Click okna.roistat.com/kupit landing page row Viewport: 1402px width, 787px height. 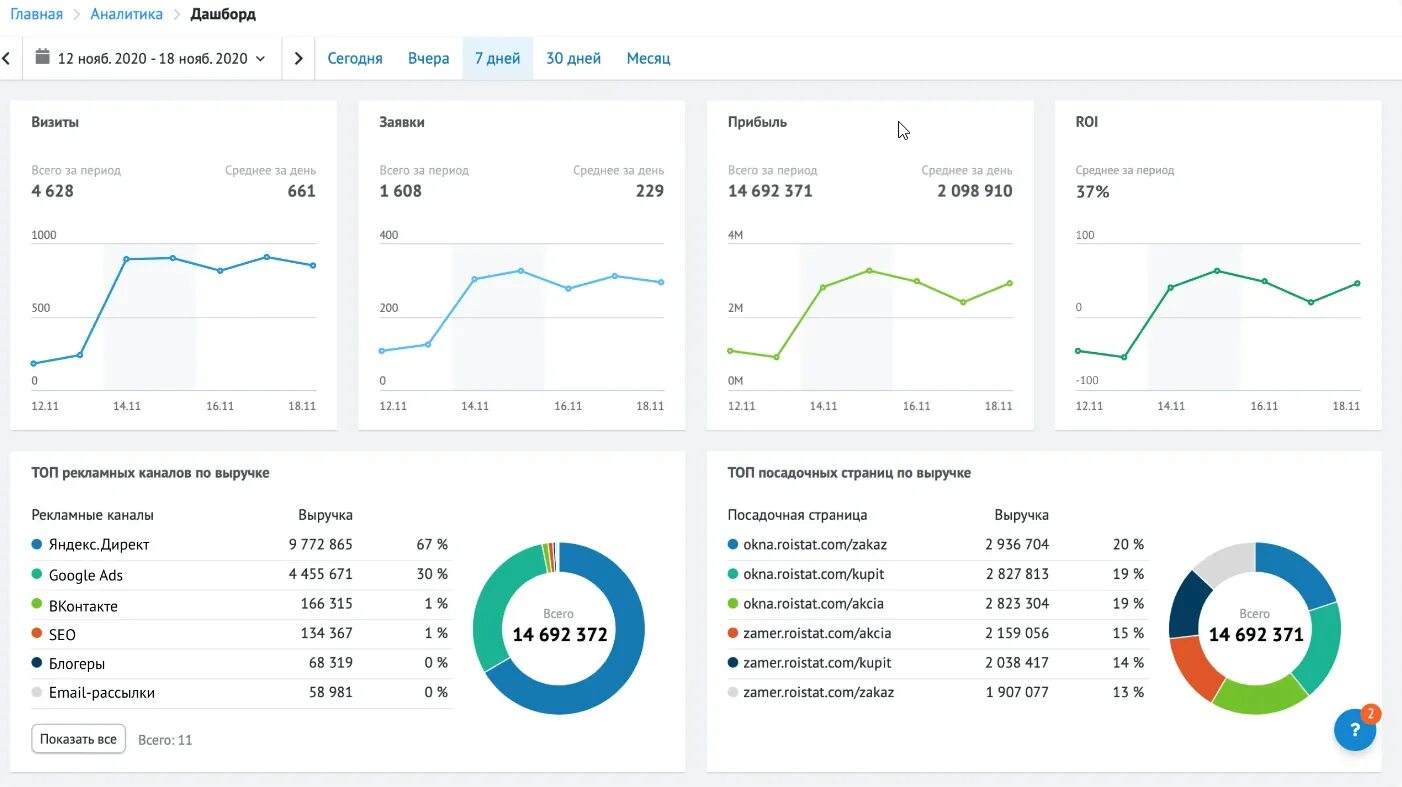click(x=936, y=574)
